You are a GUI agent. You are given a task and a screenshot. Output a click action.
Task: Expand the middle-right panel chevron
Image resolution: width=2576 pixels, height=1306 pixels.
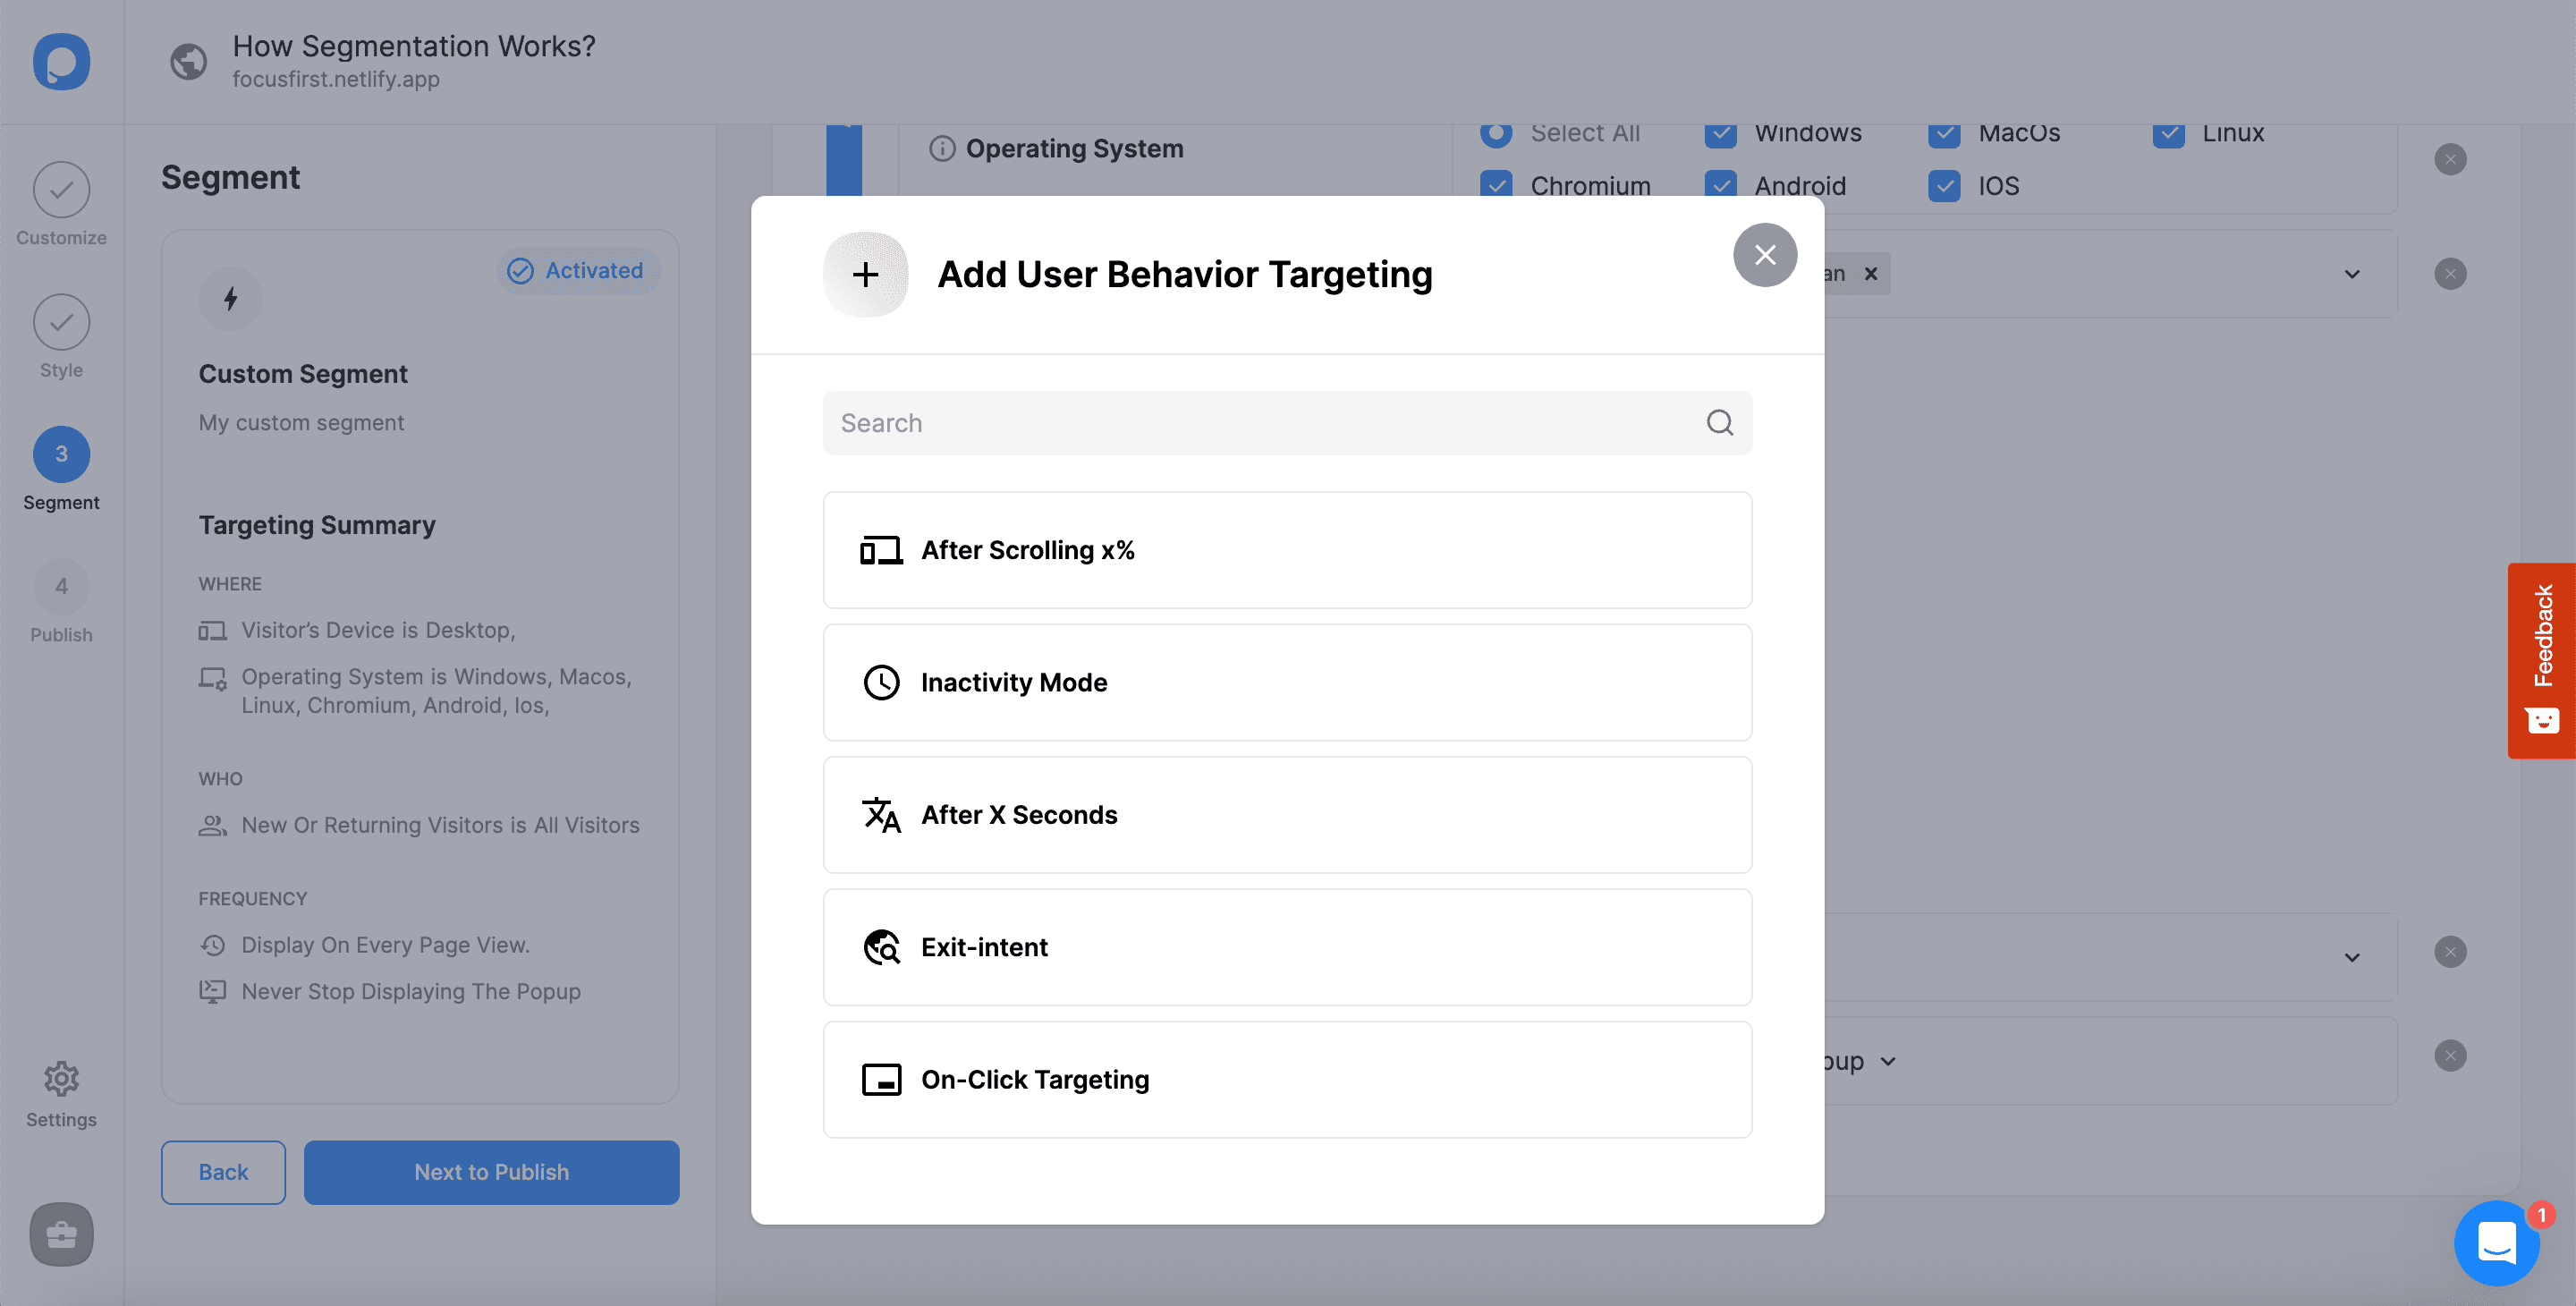pyautogui.click(x=2351, y=957)
